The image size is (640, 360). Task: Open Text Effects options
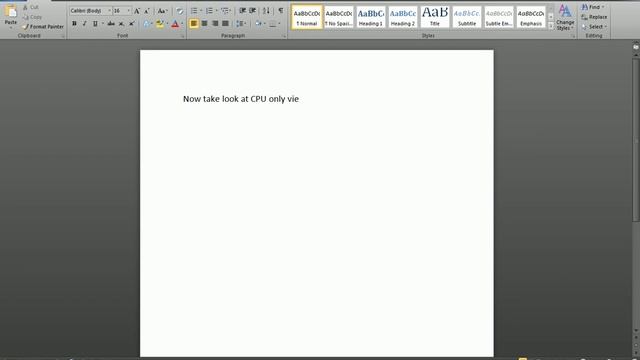point(147,24)
